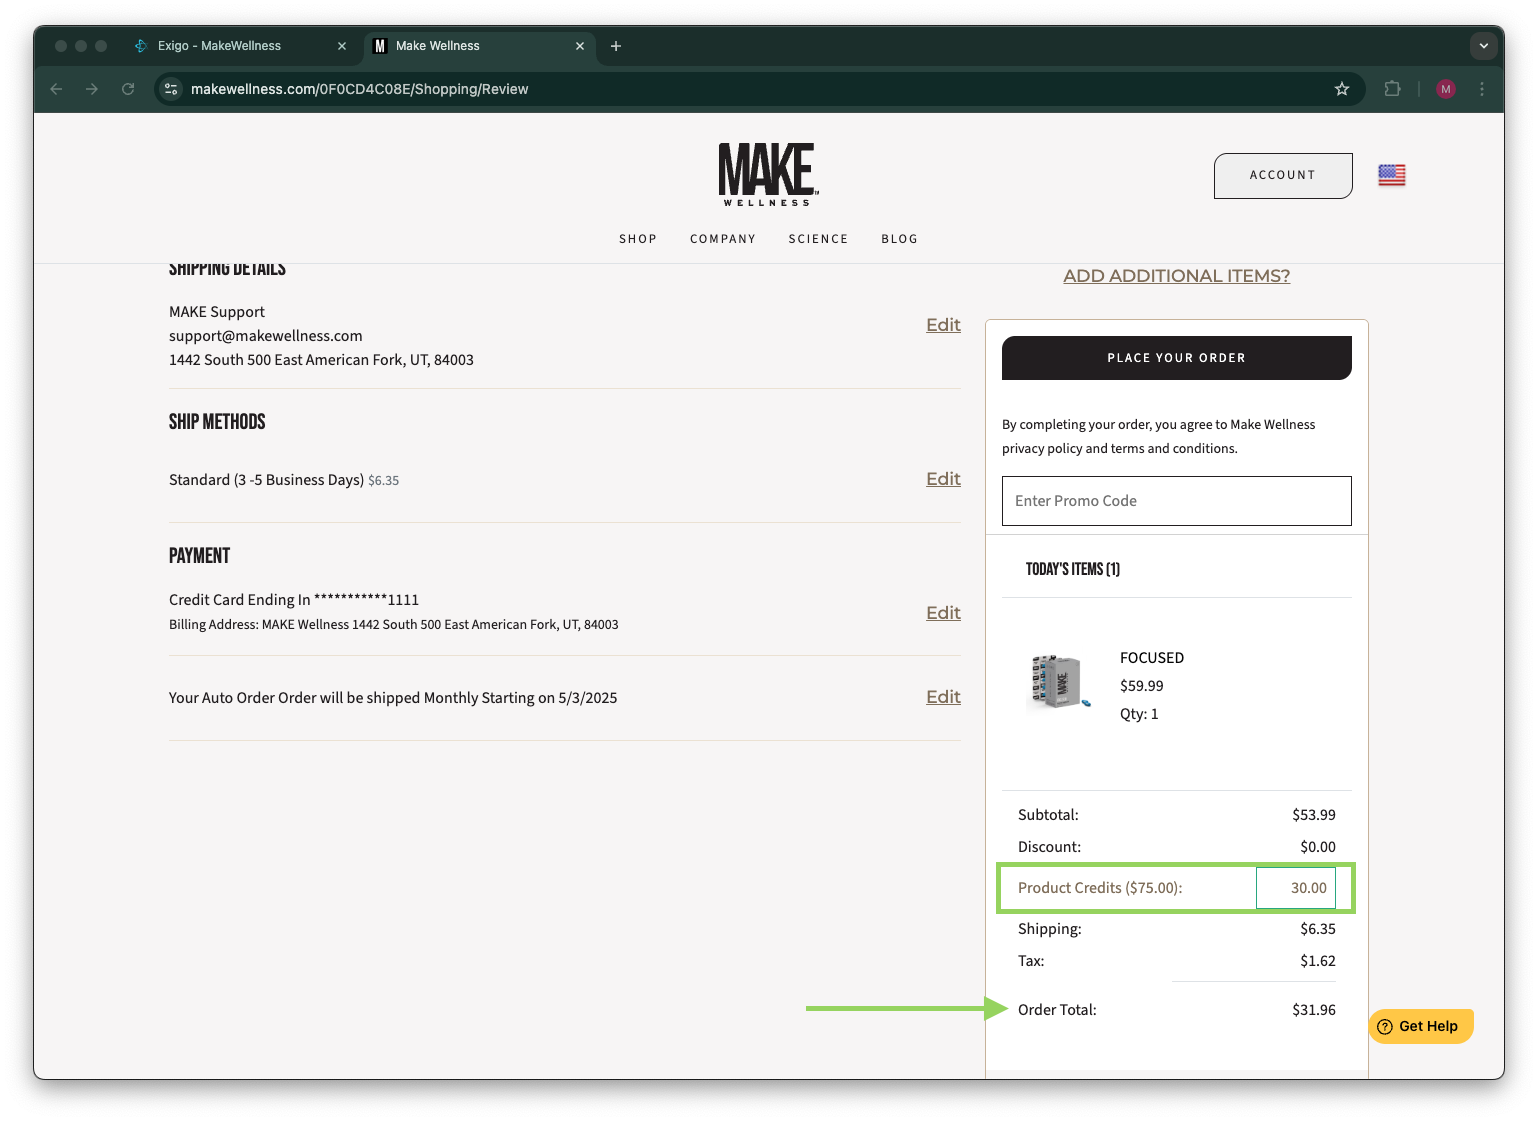This screenshot has width=1538, height=1121.
Task: Open the SCIENCE menu item
Action: [x=818, y=239]
